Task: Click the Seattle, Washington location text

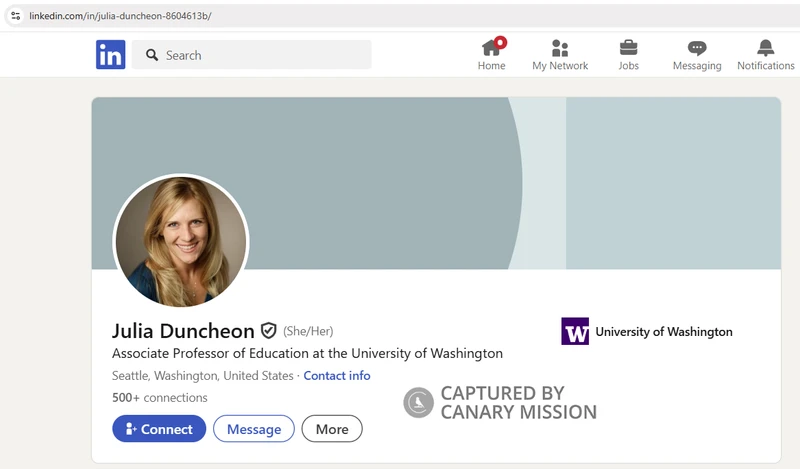Action: (x=203, y=376)
